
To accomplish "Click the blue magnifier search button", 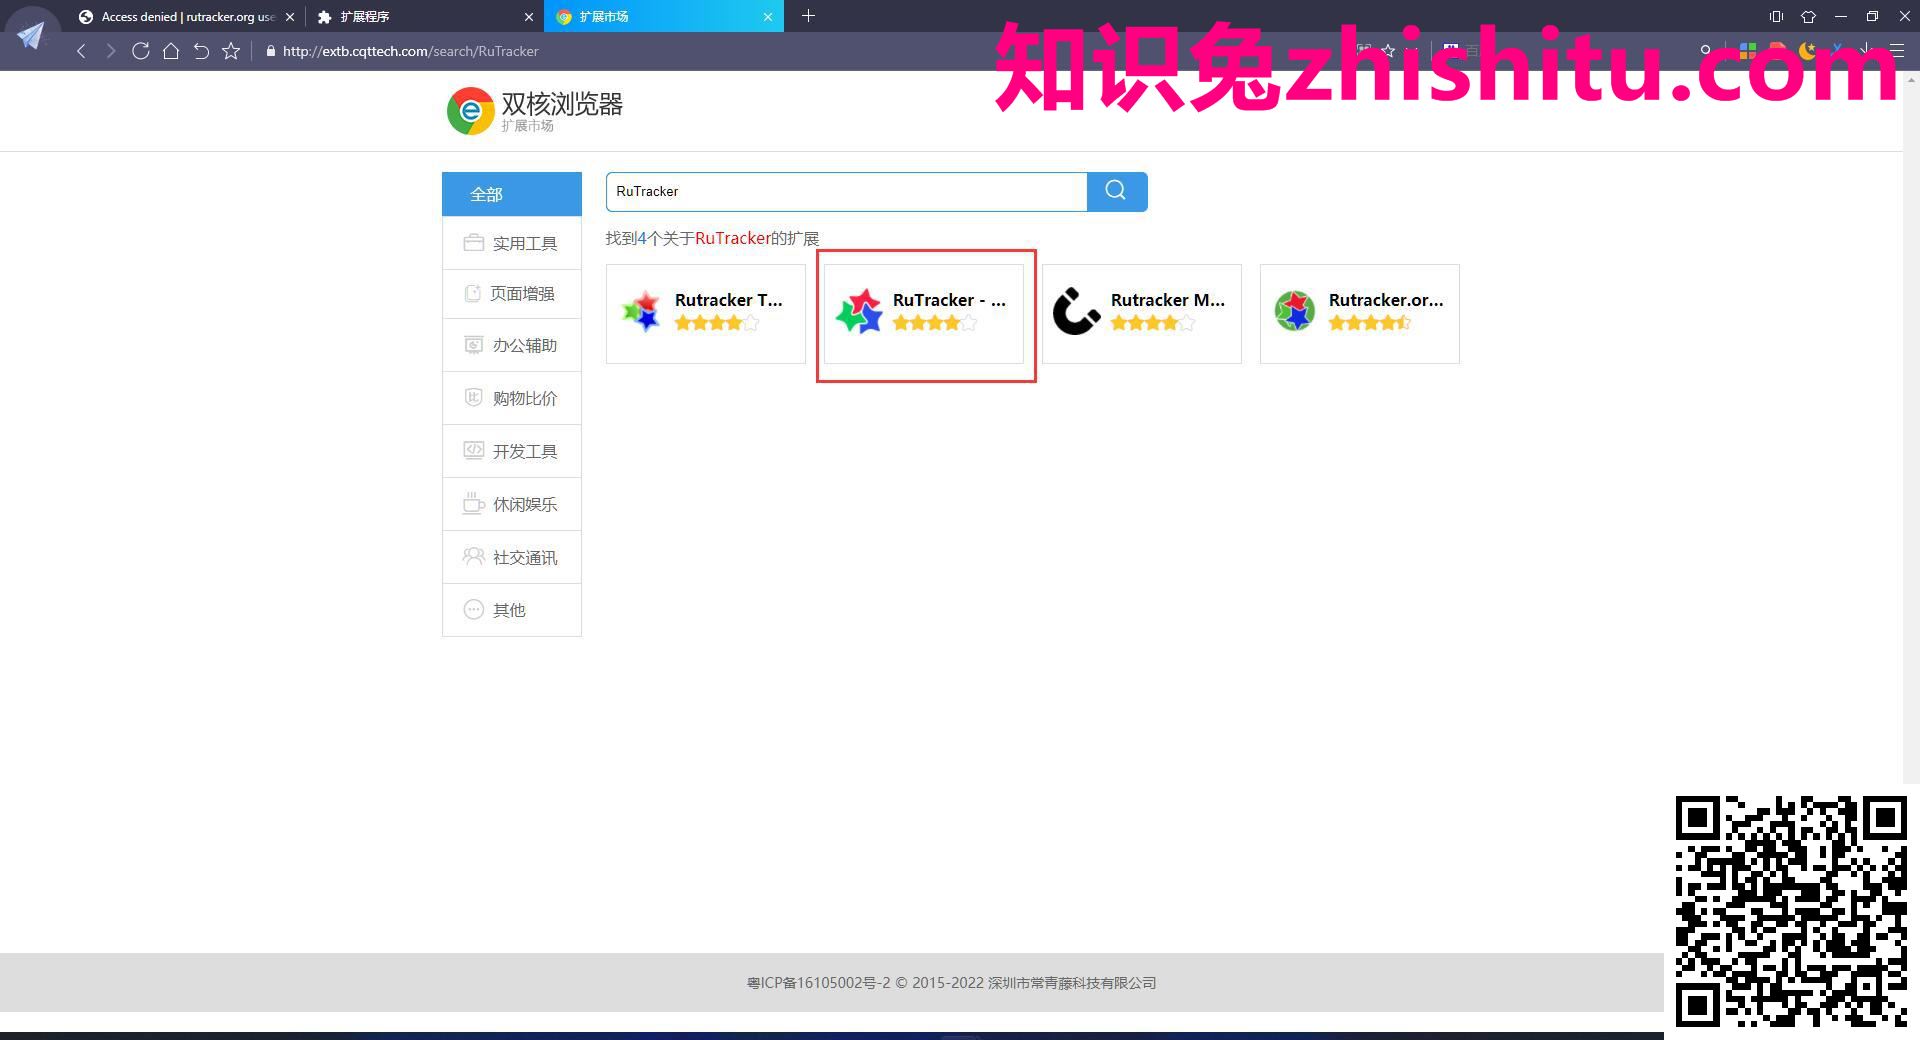I will [x=1117, y=191].
